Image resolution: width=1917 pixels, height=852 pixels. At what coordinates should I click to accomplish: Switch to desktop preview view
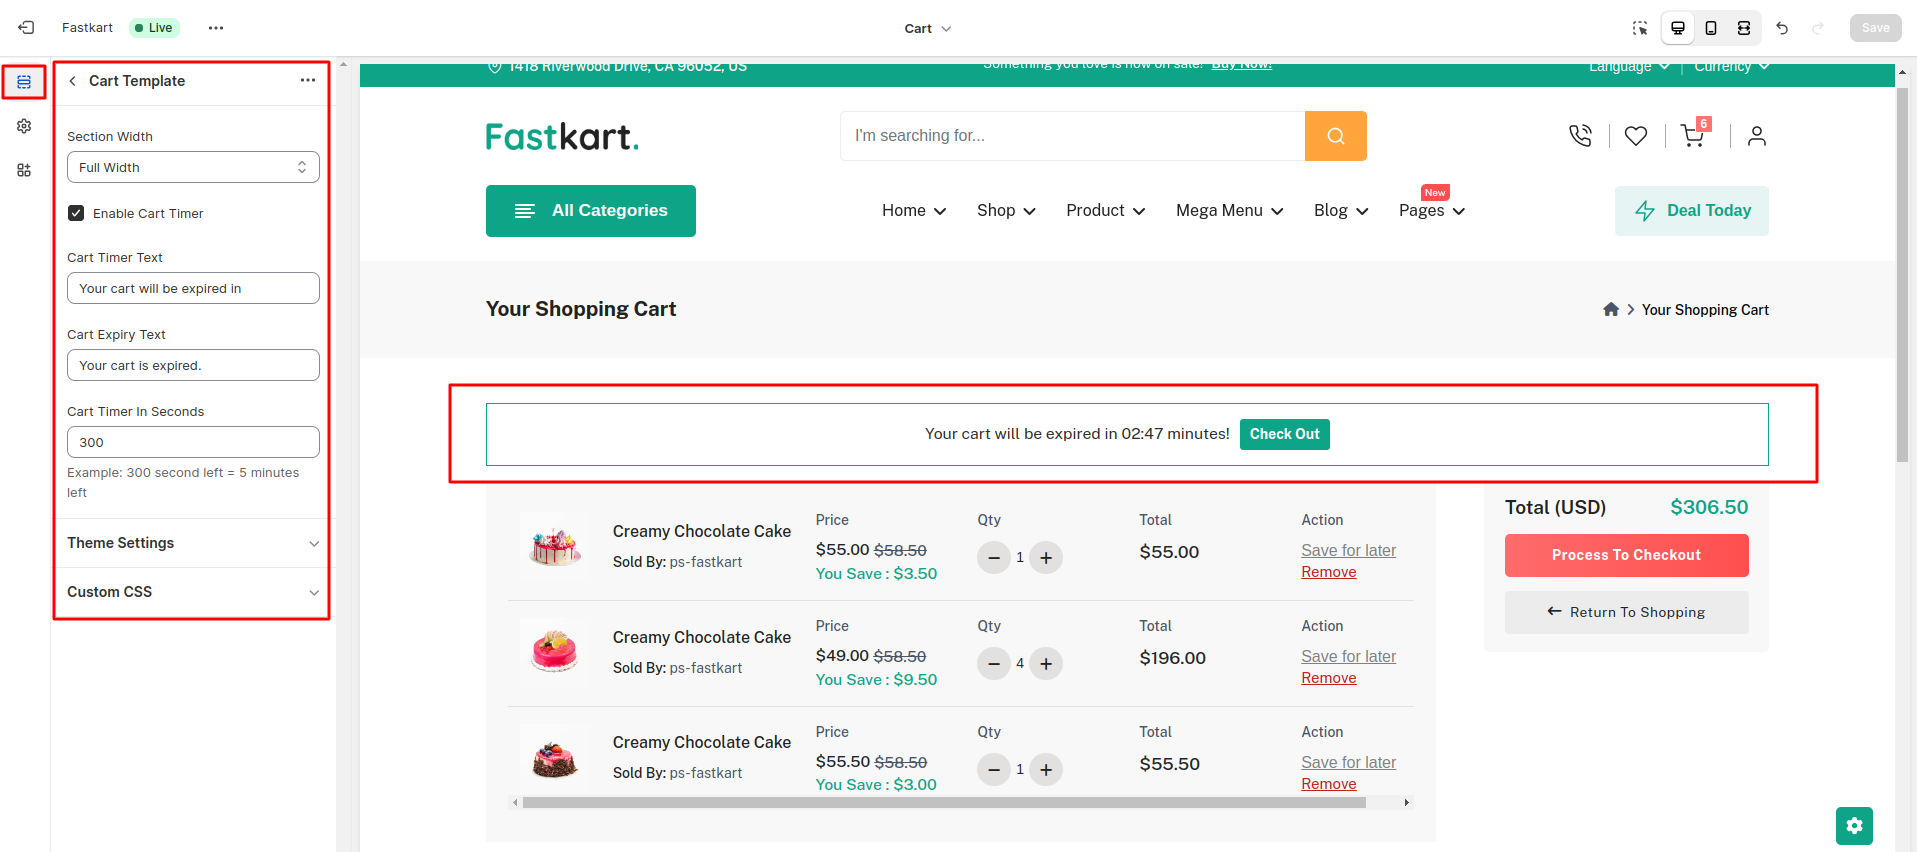(x=1678, y=28)
